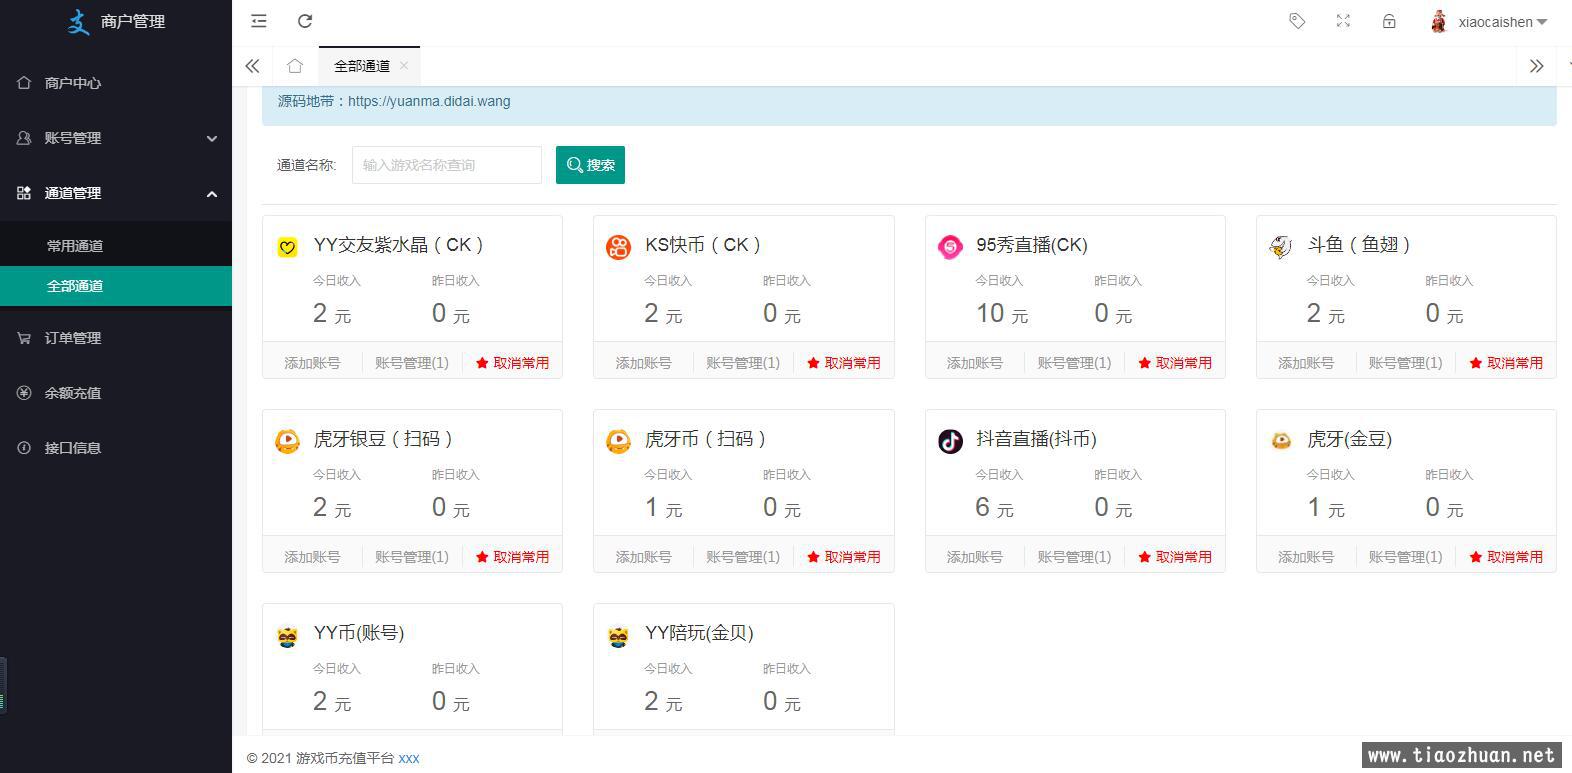Unfavorite KS快币 with 取消常用
This screenshot has height=773, width=1572.
pos(843,363)
